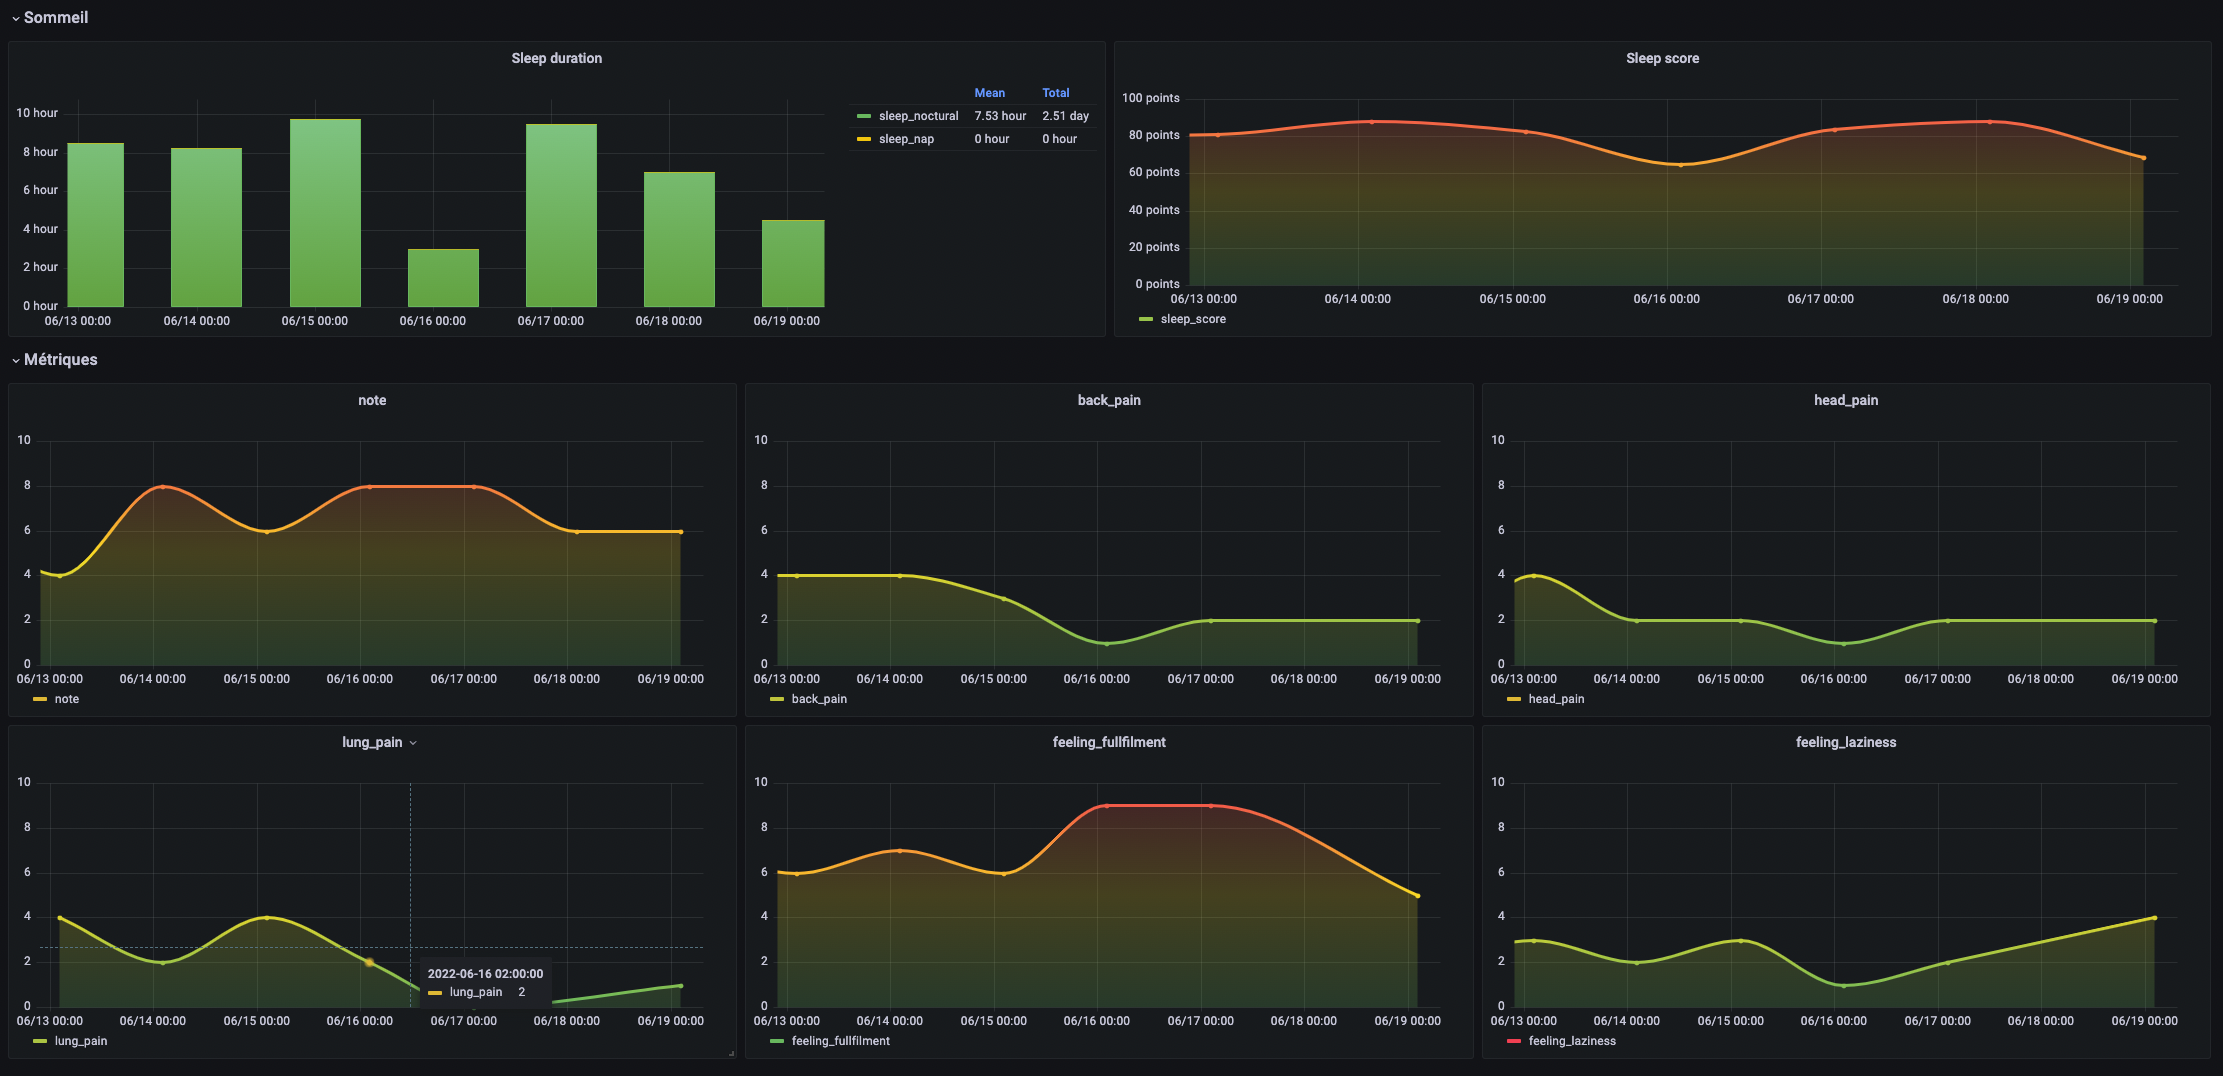2223x1076 pixels.
Task: Click the note legend color marker
Action: [40, 699]
